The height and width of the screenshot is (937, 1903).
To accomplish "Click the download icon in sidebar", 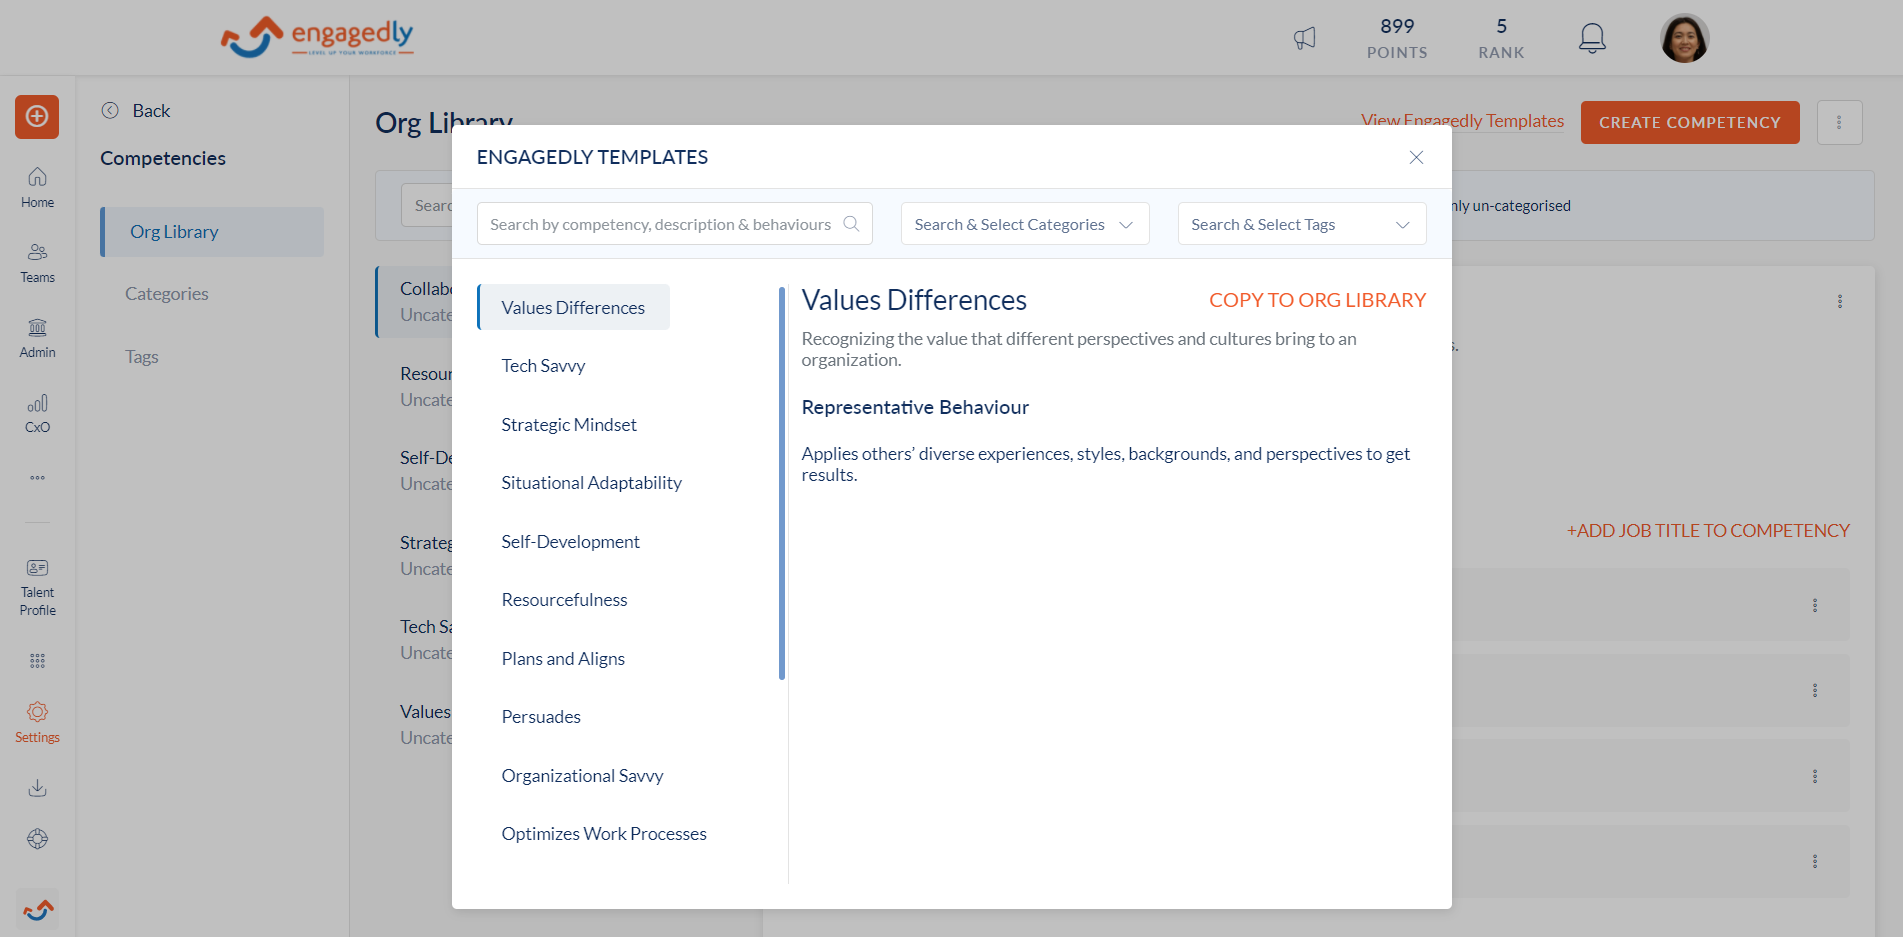I will (37, 788).
